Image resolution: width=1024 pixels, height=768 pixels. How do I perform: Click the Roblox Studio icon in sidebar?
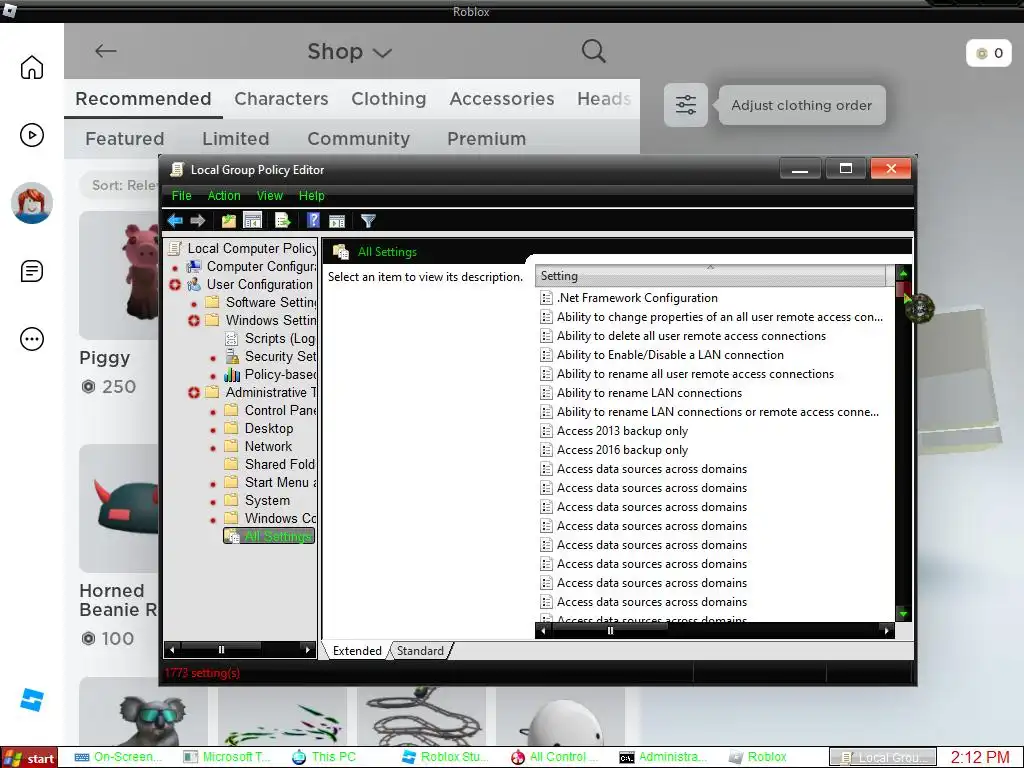click(x=31, y=699)
